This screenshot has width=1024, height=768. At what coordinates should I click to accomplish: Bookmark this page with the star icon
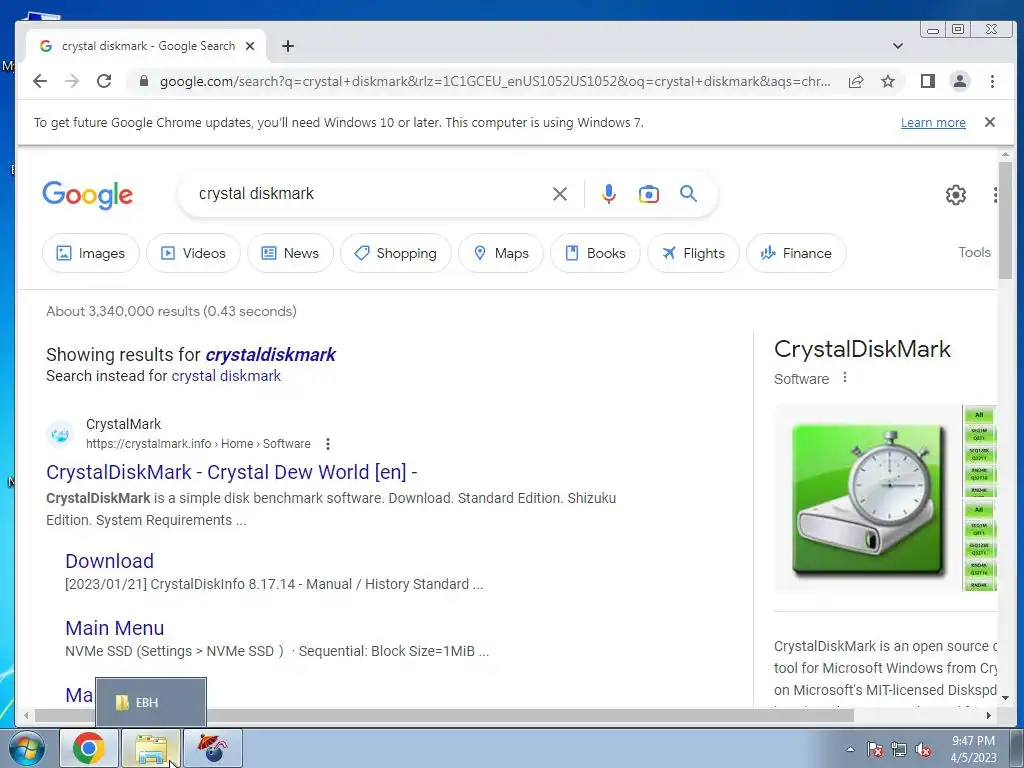pyautogui.click(x=888, y=81)
